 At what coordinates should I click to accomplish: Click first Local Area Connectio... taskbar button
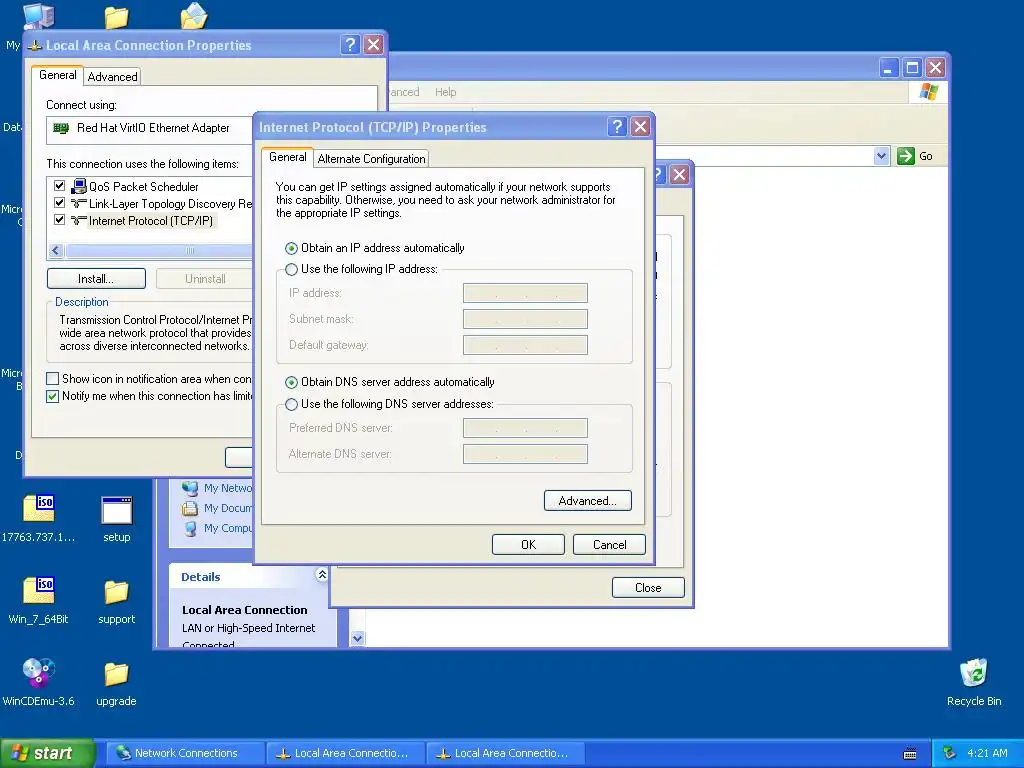(345, 753)
